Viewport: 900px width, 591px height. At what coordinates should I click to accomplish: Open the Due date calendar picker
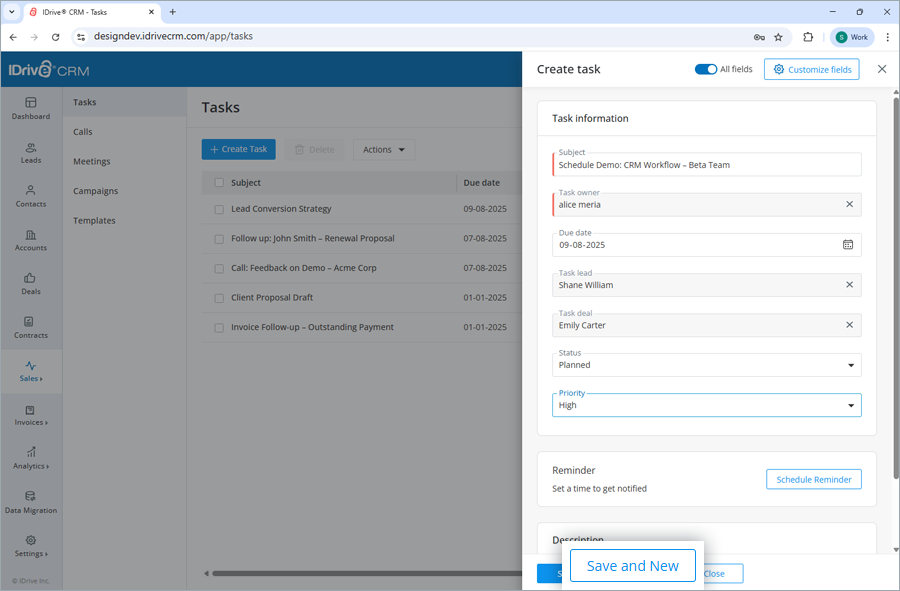pos(847,244)
